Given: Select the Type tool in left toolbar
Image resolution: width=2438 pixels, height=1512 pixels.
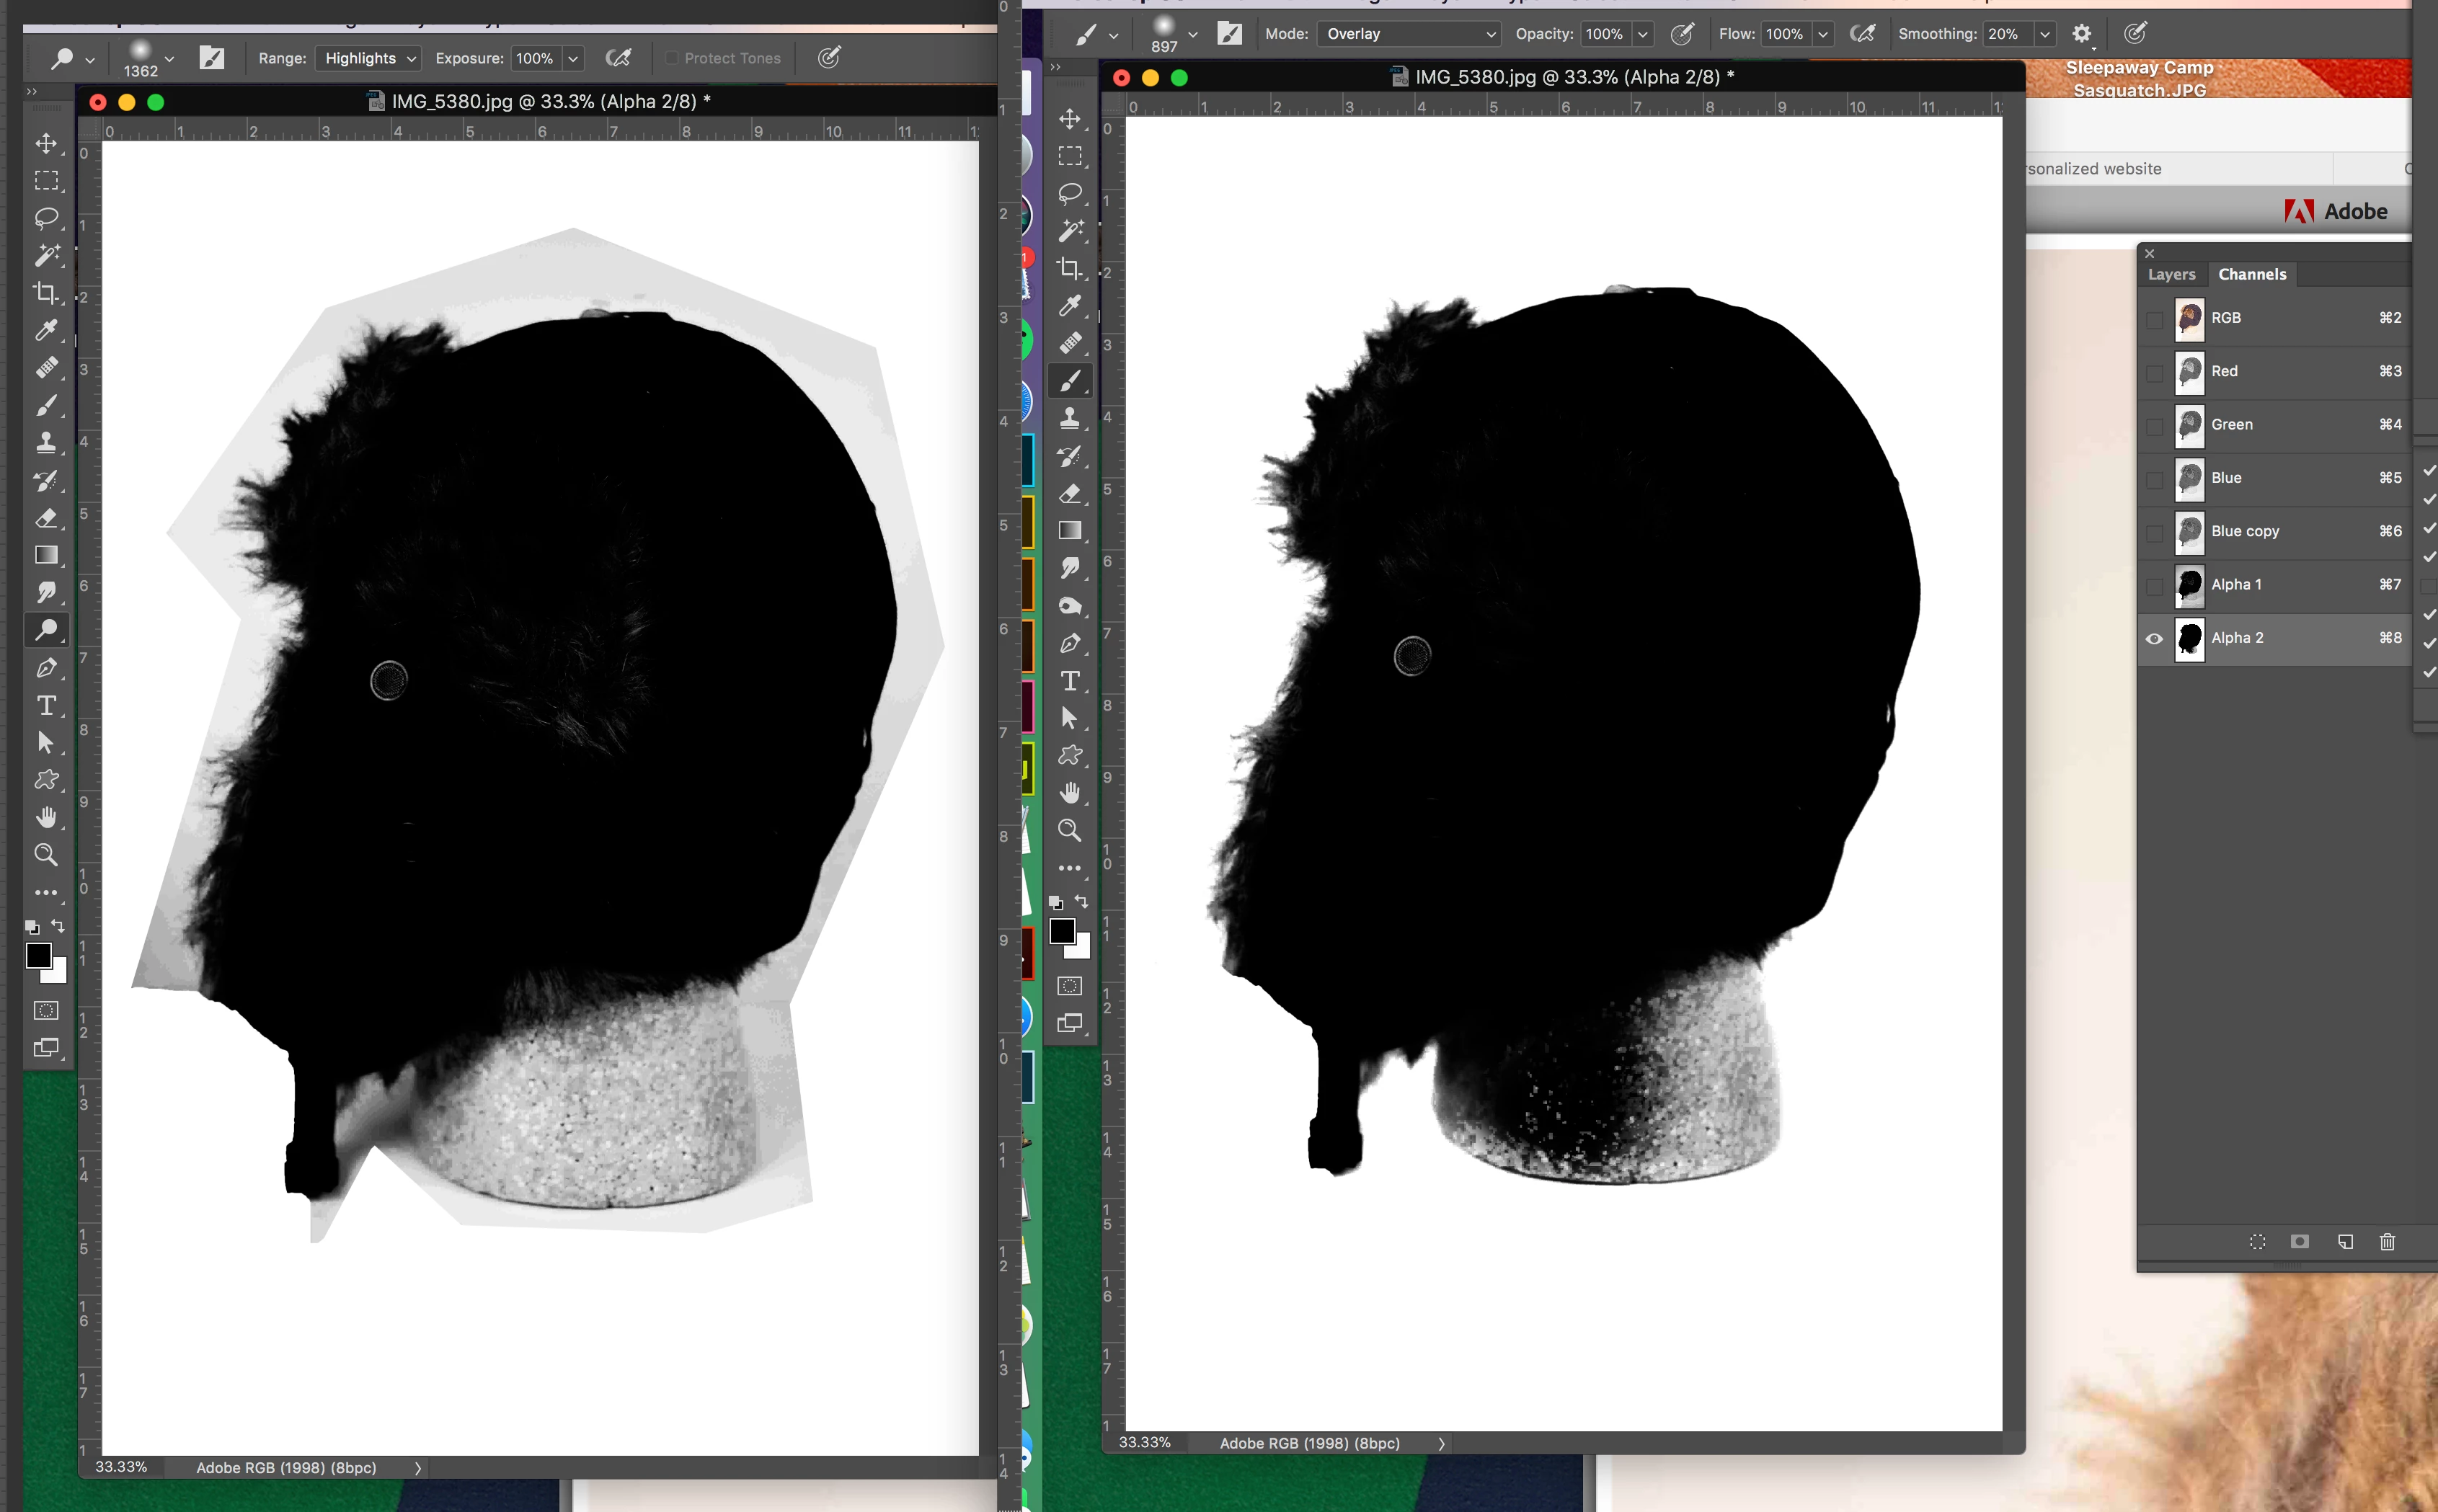Looking at the screenshot, I should pos(46,705).
